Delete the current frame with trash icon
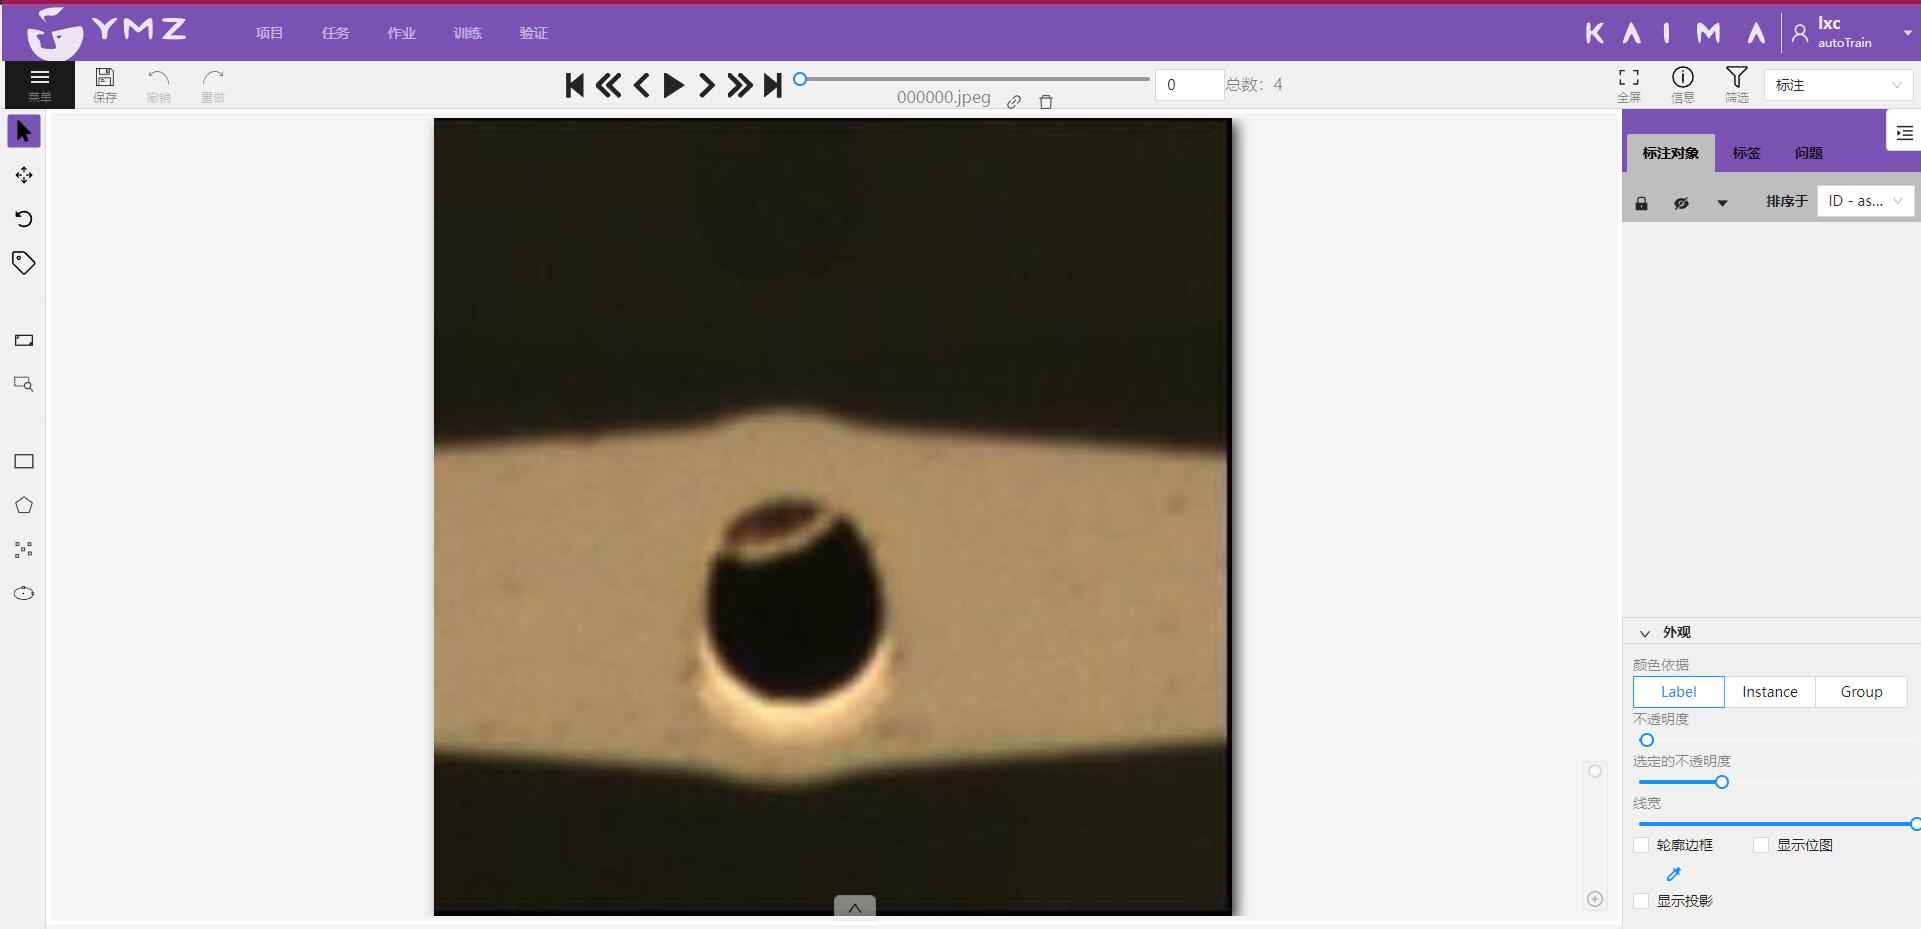The width and height of the screenshot is (1921, 929). coord(1046,101)
